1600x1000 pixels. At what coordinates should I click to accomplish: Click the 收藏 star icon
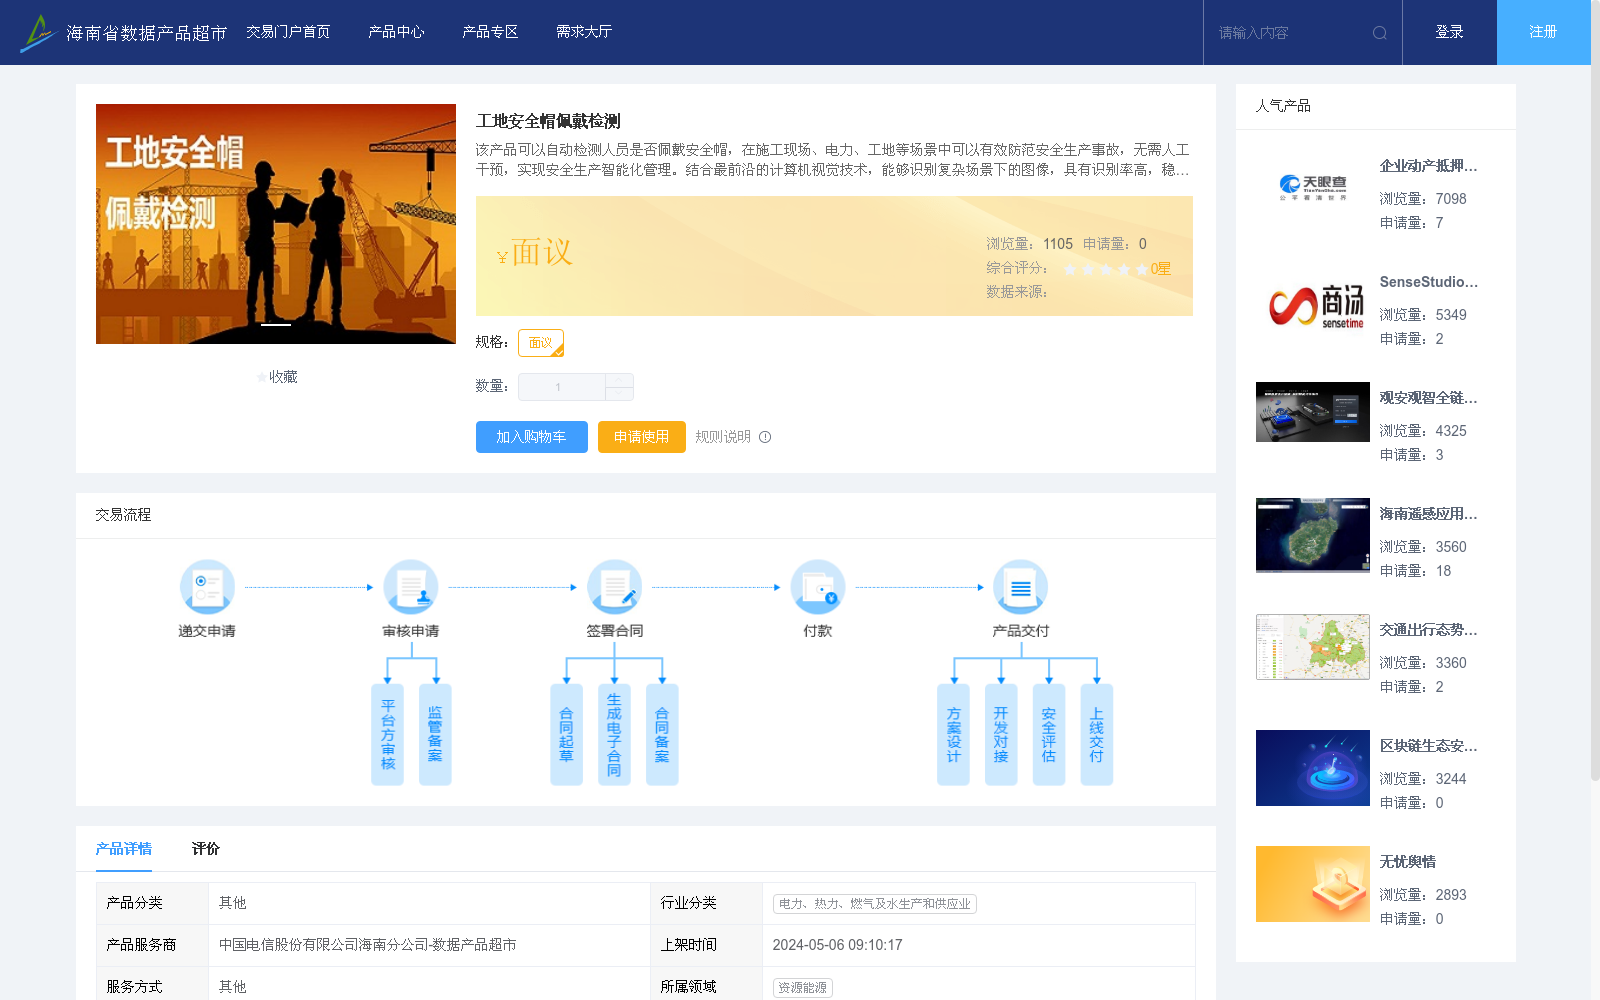[x=262, y=377]
